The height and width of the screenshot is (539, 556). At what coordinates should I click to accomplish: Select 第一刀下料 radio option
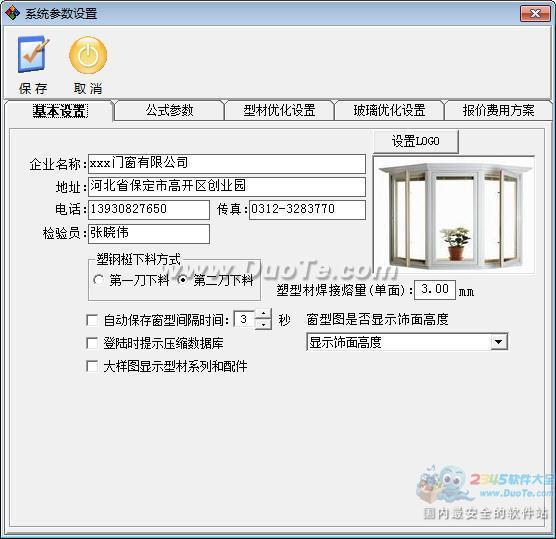[98, 280]
